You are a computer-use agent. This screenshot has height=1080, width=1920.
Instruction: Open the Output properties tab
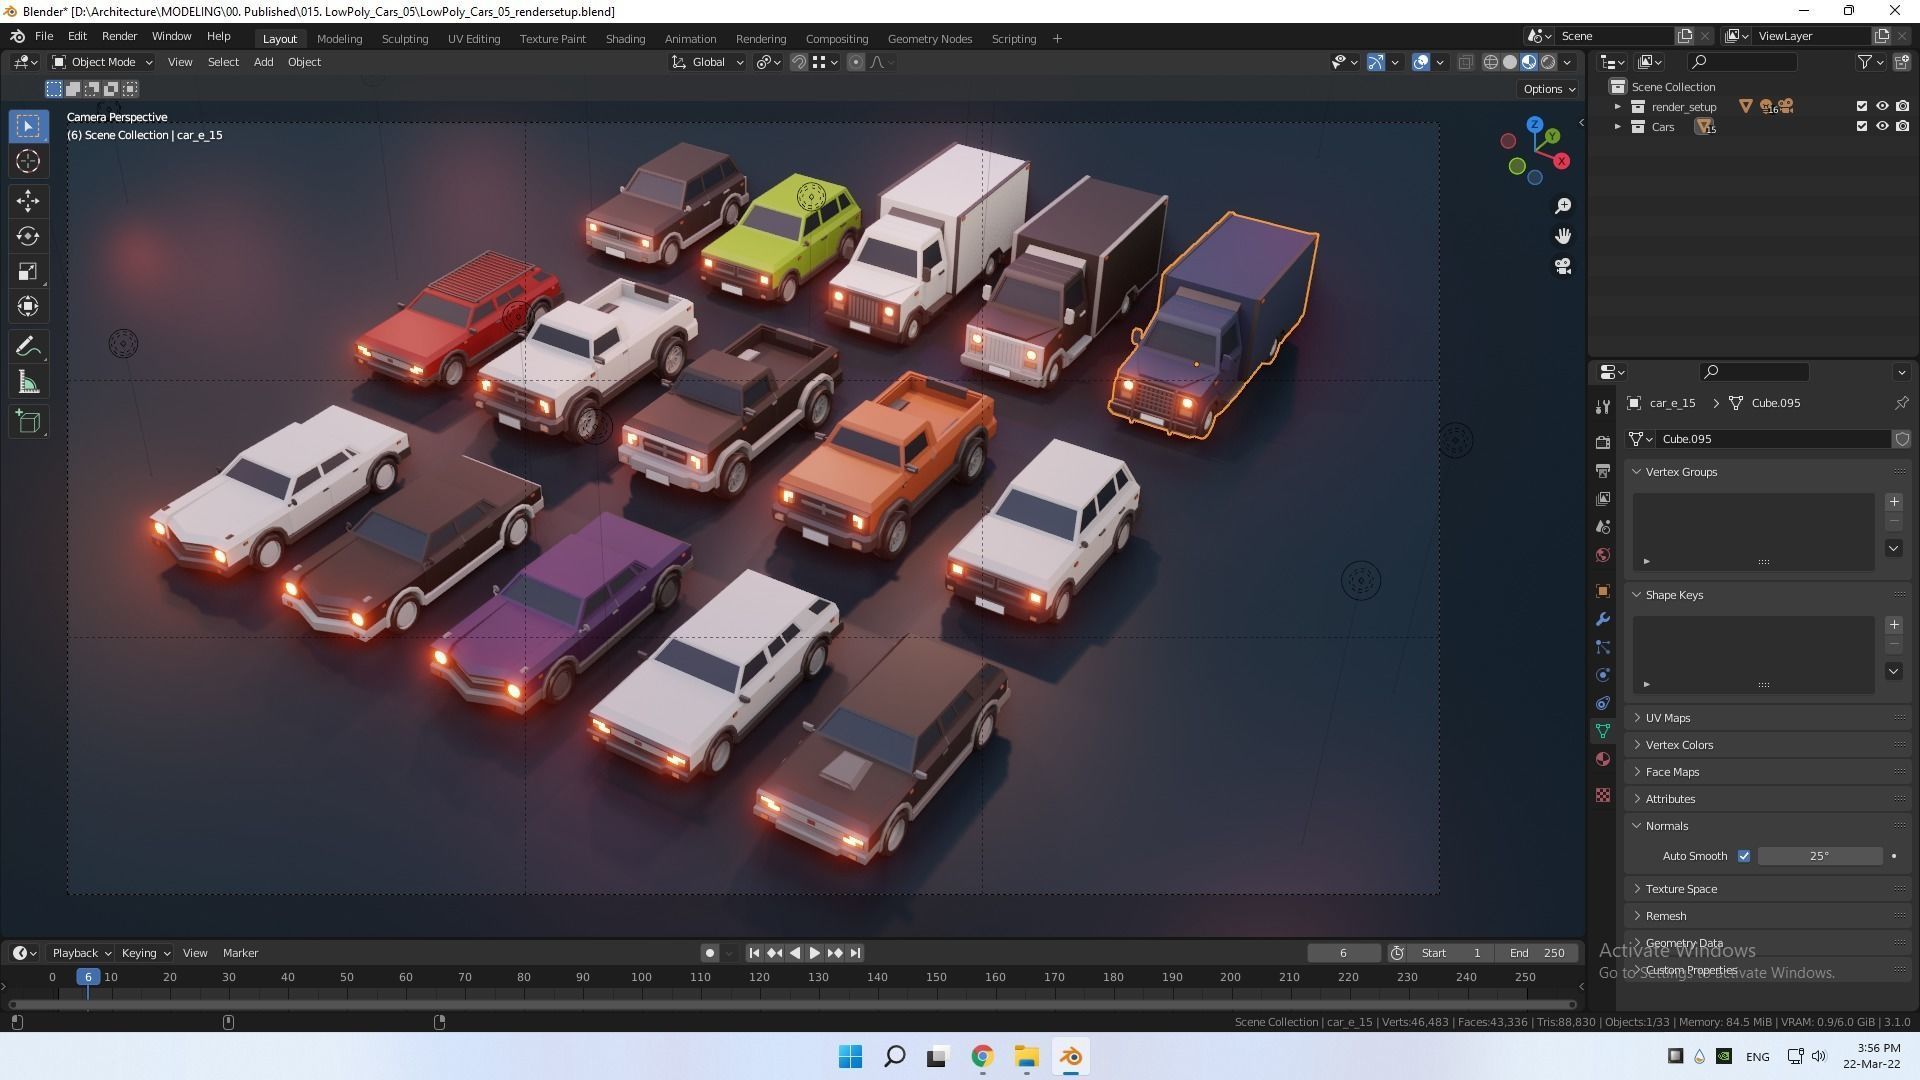tap(1603, 470)
